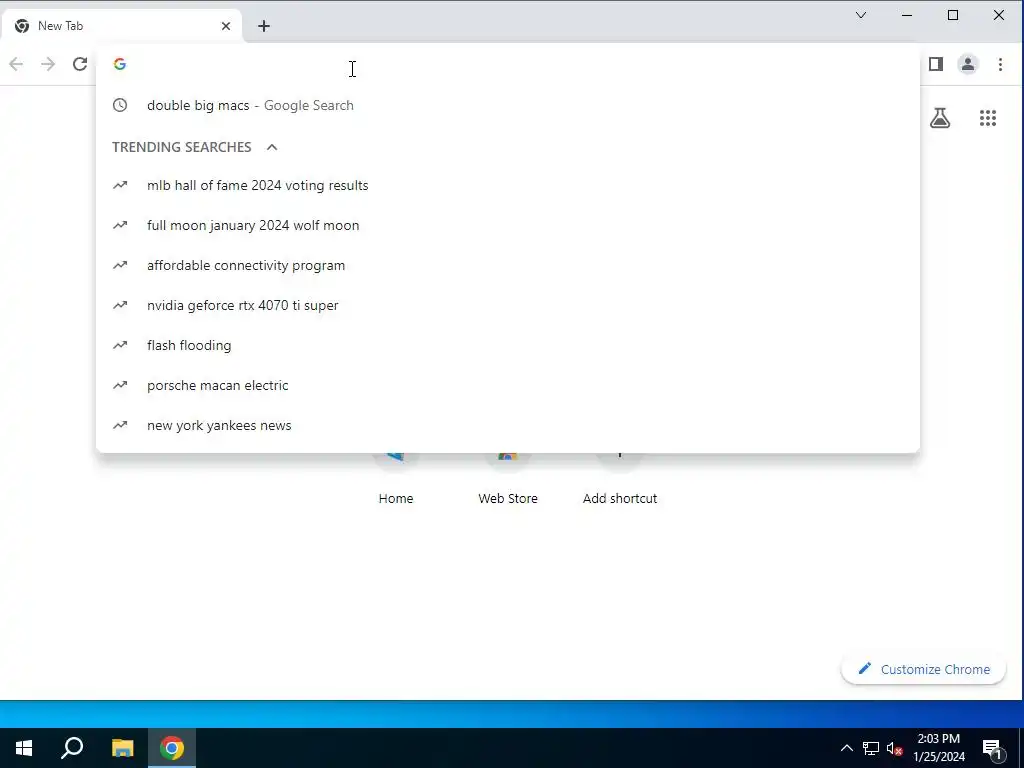Select the double big macs history suggestion
The width and height of the screenshot is (1024, 768).
coord(507,105)
